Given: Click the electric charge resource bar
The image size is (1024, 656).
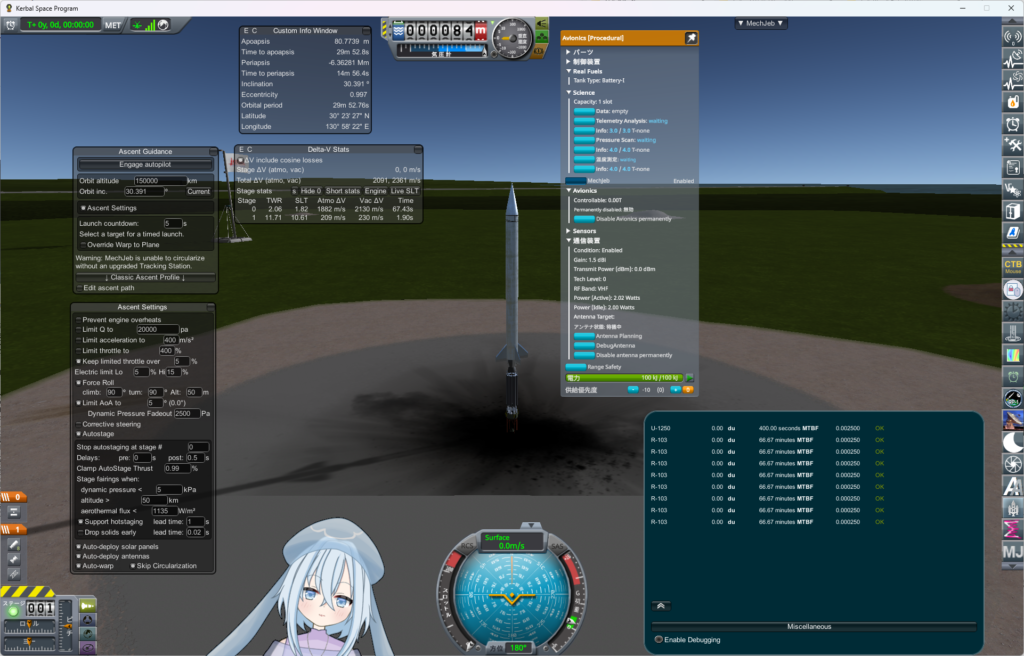Looking at the screenshot, I should coord(623,379).
